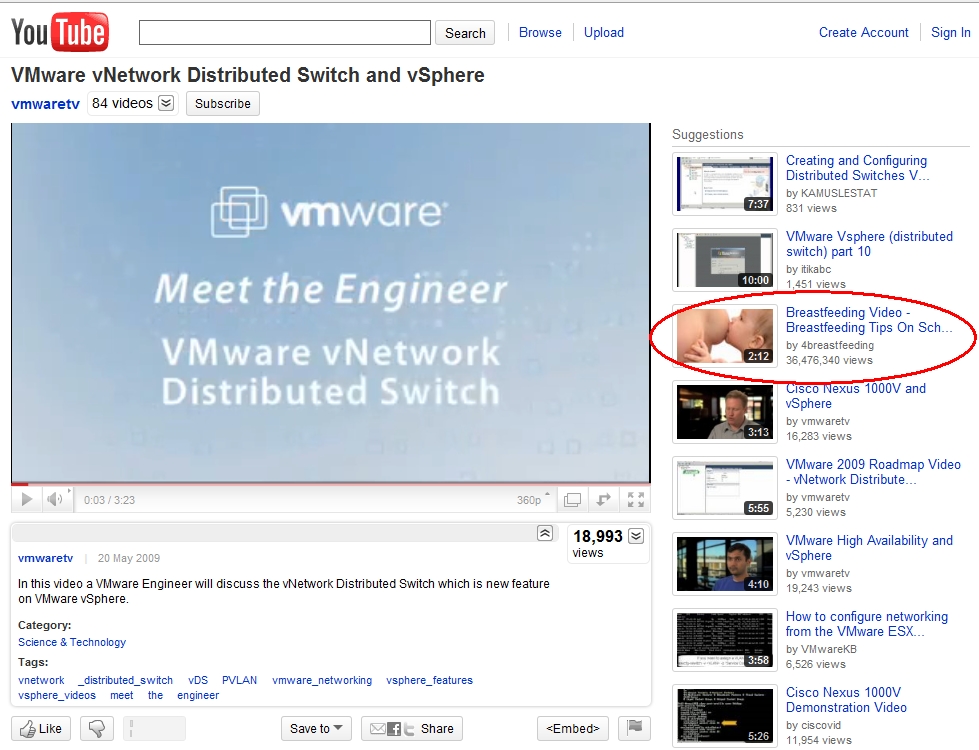
Task: Expand the 18,993 views statistics arrow
Action: click(636, 536)
